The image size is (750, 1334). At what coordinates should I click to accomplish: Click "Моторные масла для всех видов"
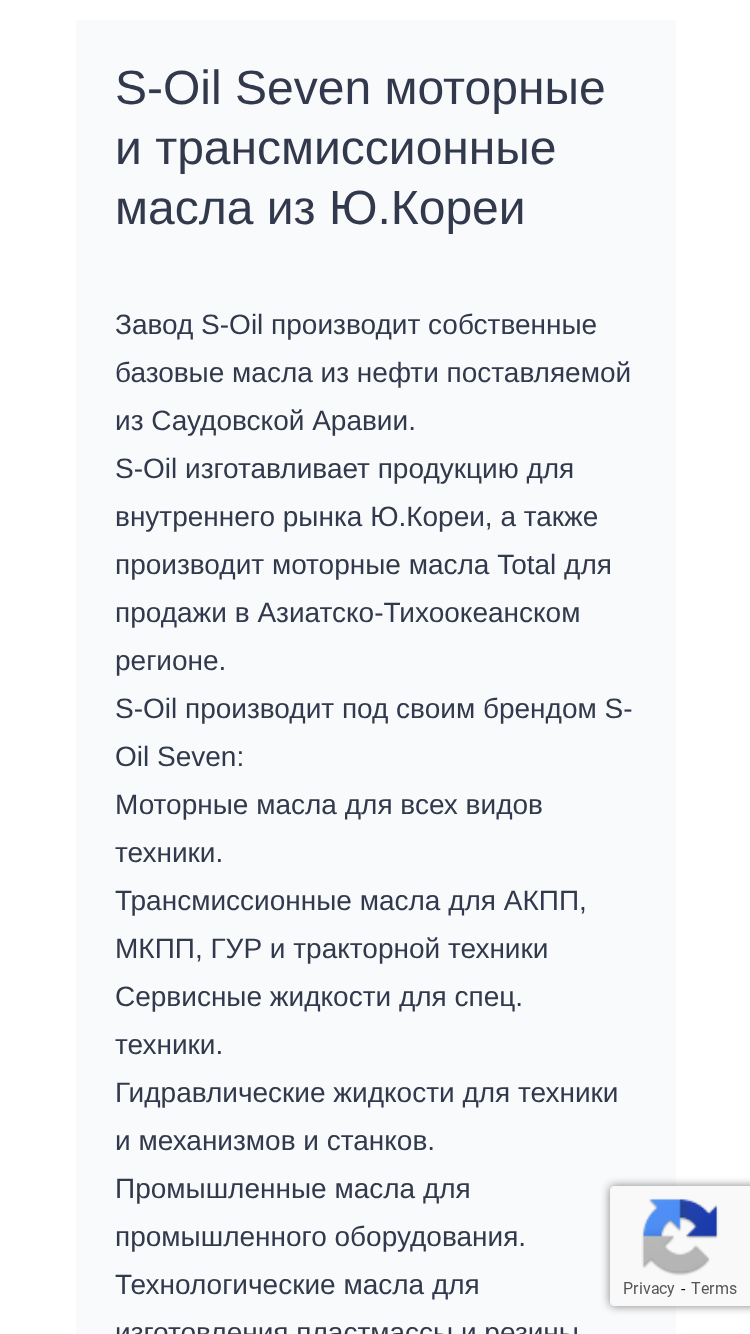tap(329, 805)
